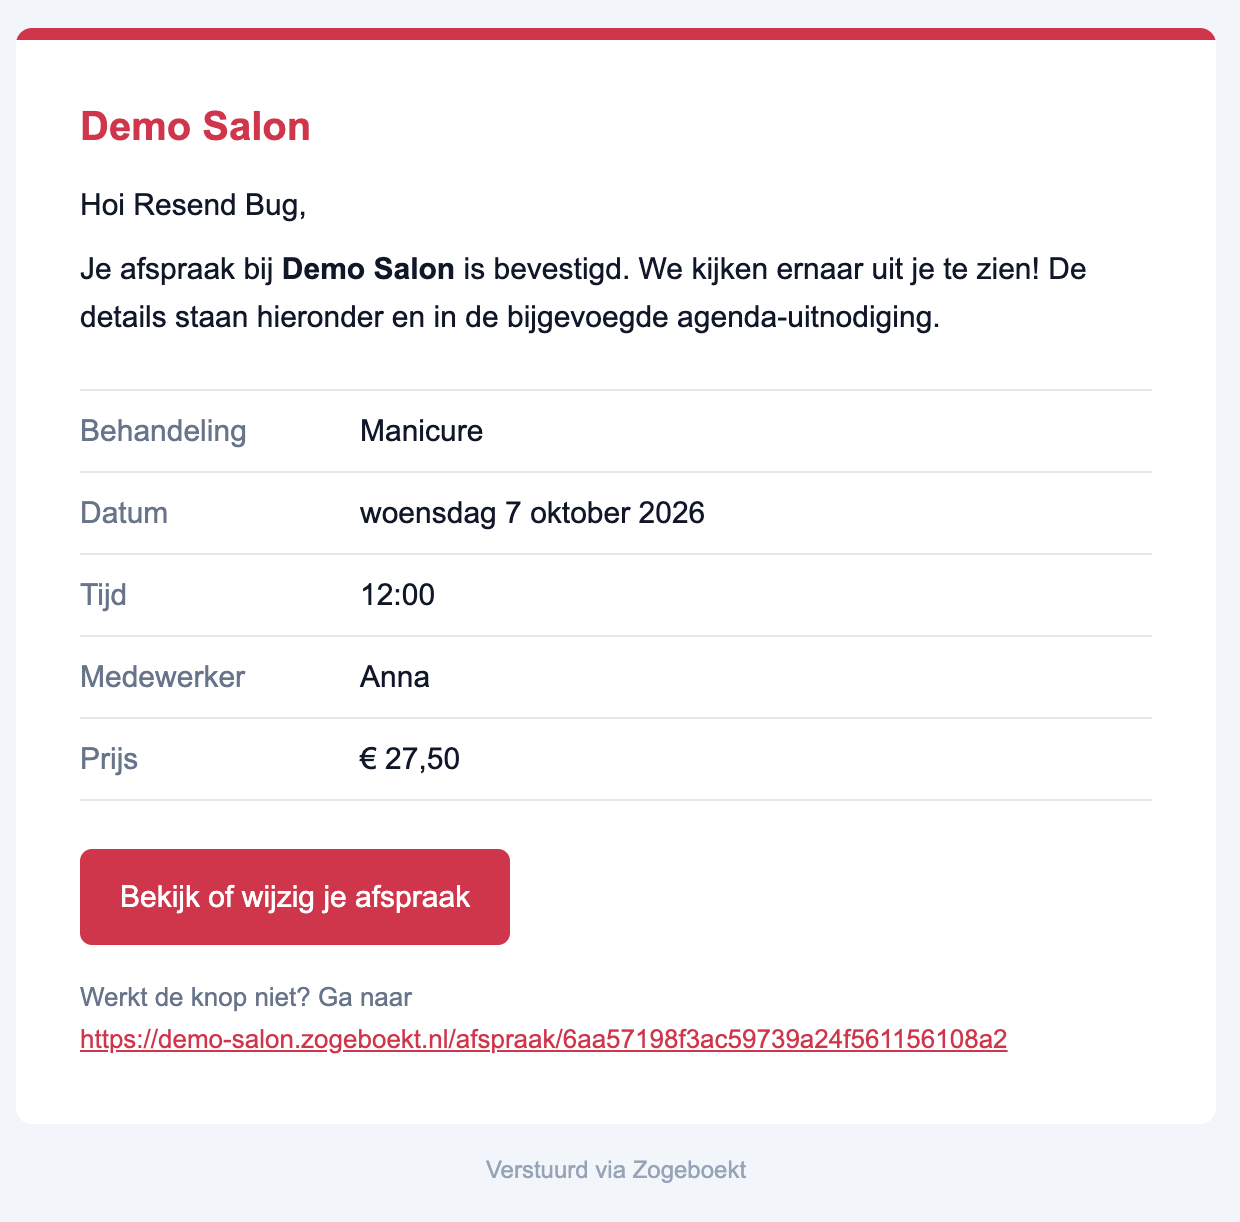
Task: Click the Prijs row label
Action: point(109,759)
